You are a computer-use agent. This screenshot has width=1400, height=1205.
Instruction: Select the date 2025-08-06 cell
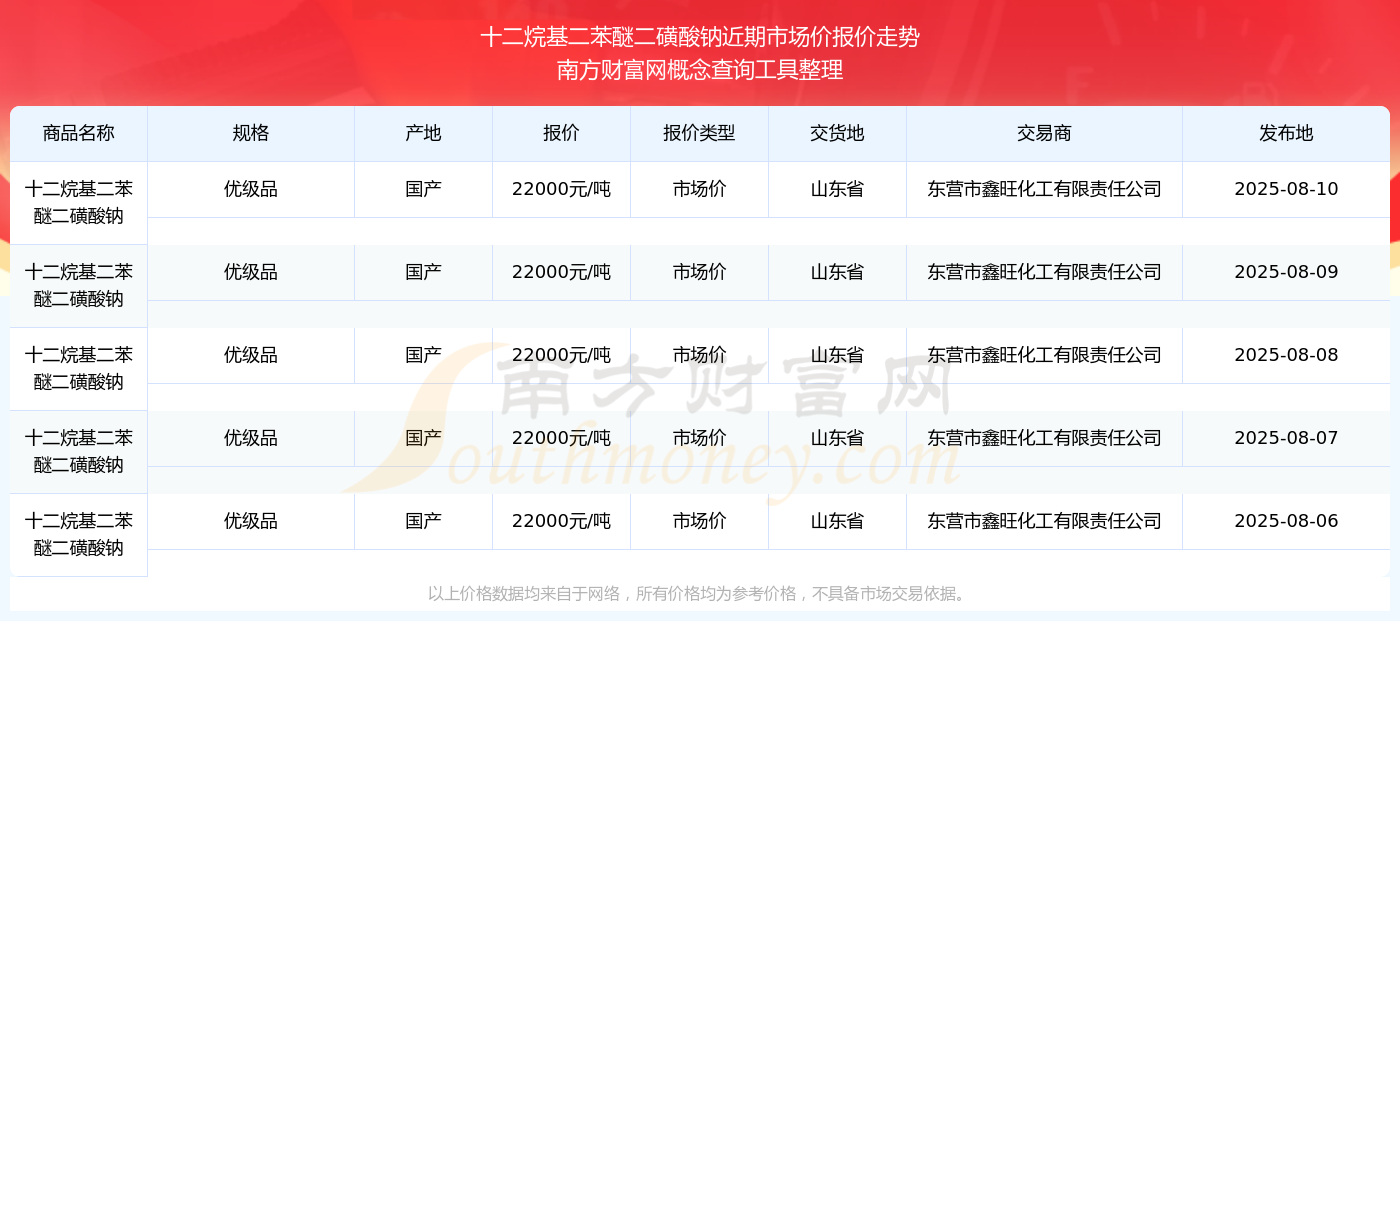(1286, 521)
